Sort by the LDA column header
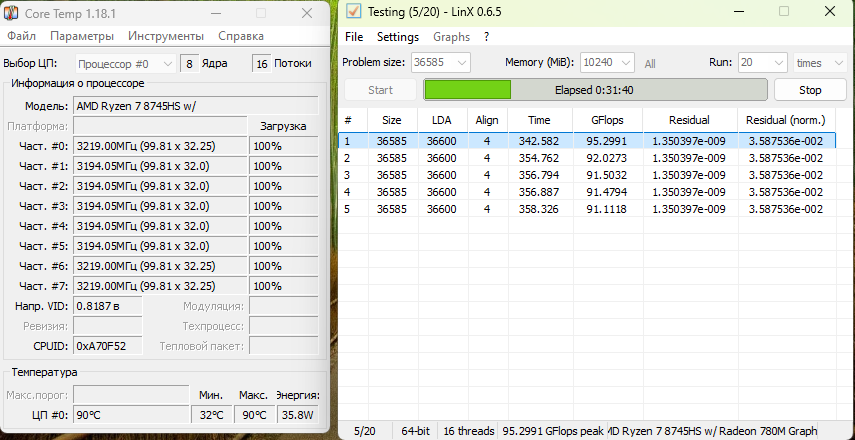Screen dimensions: 855x440 [x=442, y=120]
